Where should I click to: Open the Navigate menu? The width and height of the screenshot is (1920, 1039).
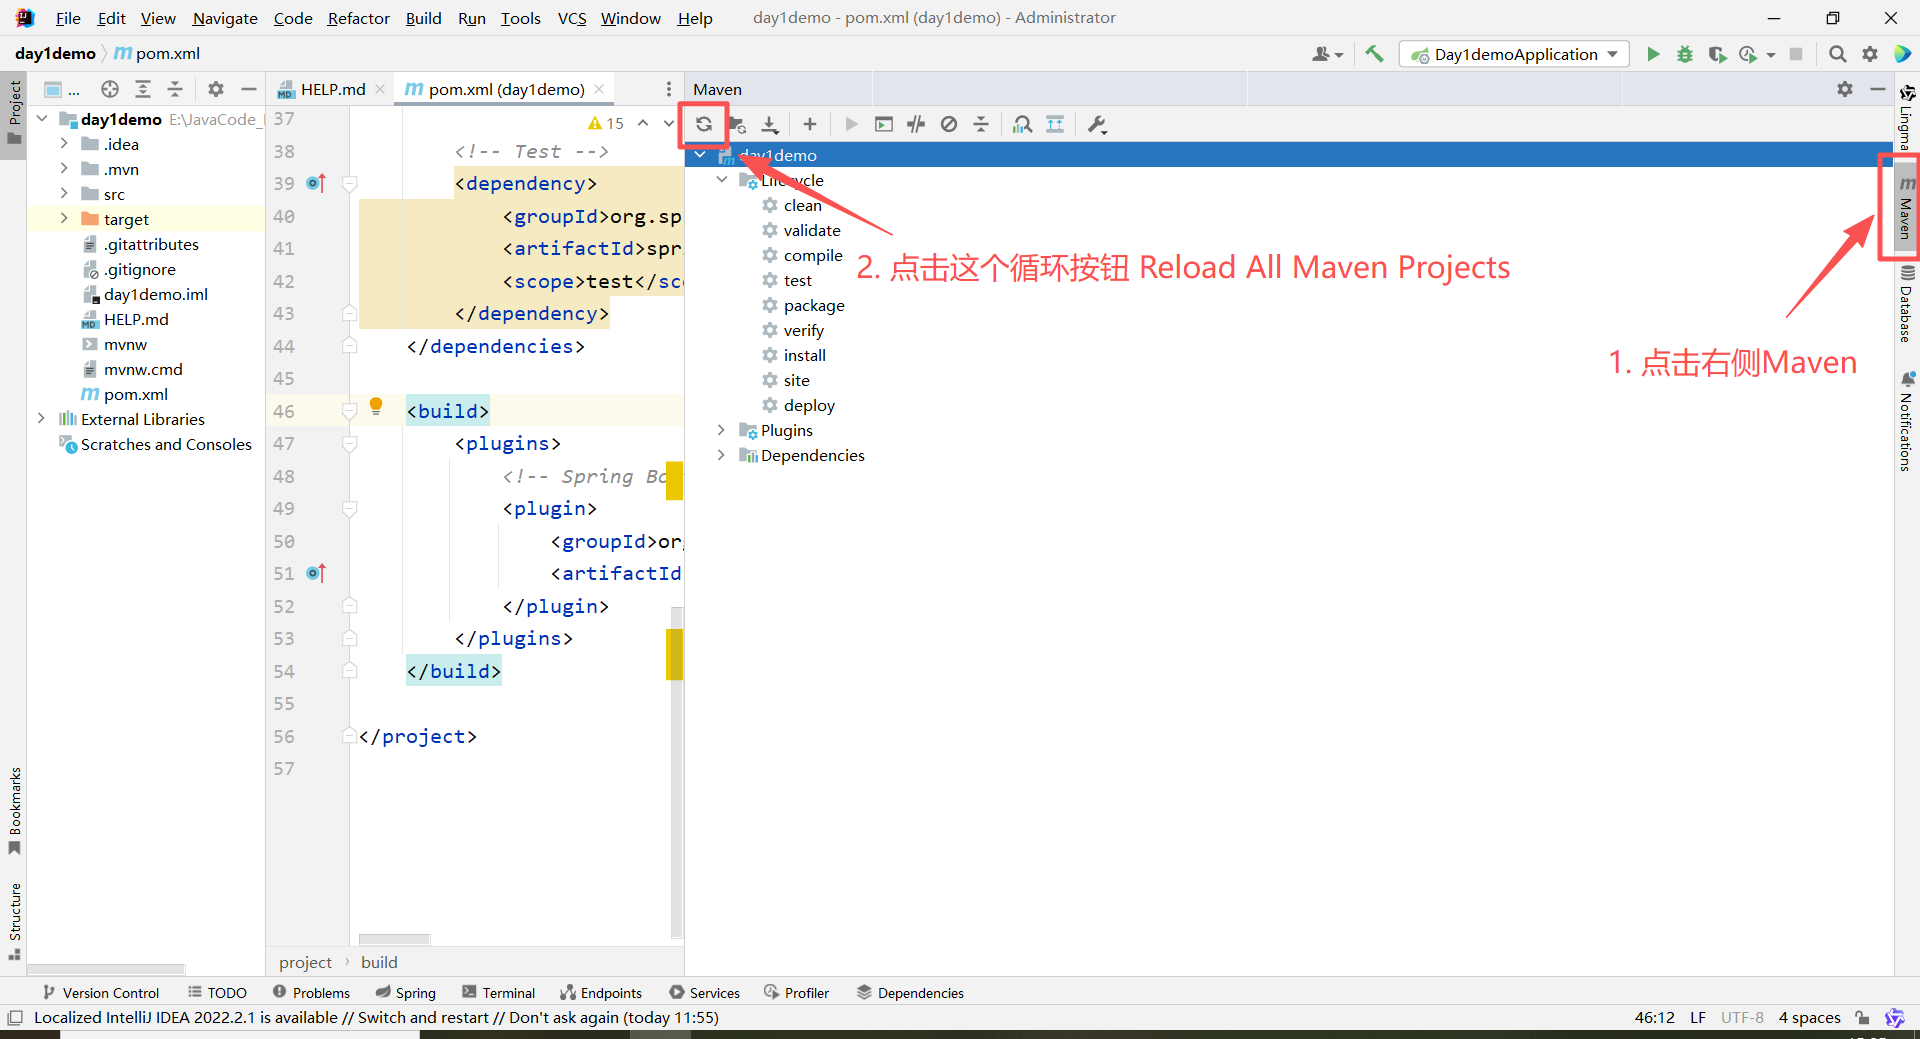pos(225,18)
